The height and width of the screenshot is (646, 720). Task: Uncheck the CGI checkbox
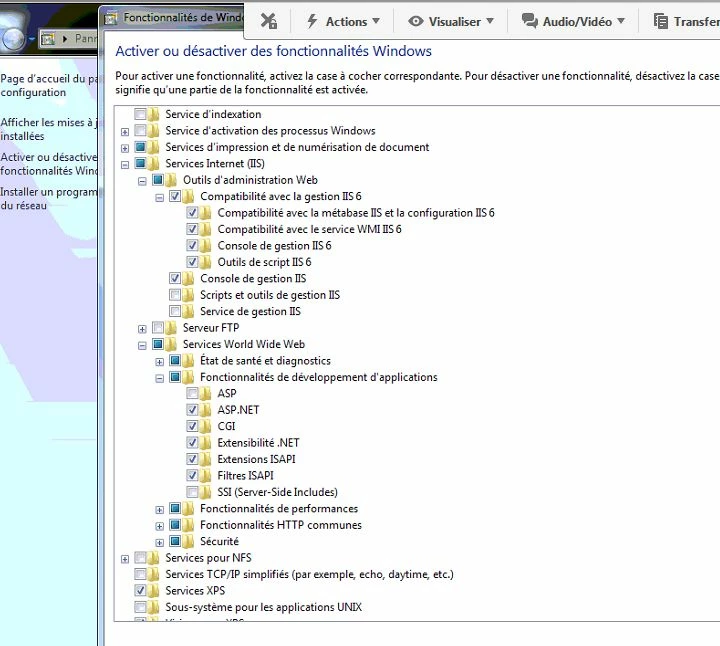tap(192, 426)
